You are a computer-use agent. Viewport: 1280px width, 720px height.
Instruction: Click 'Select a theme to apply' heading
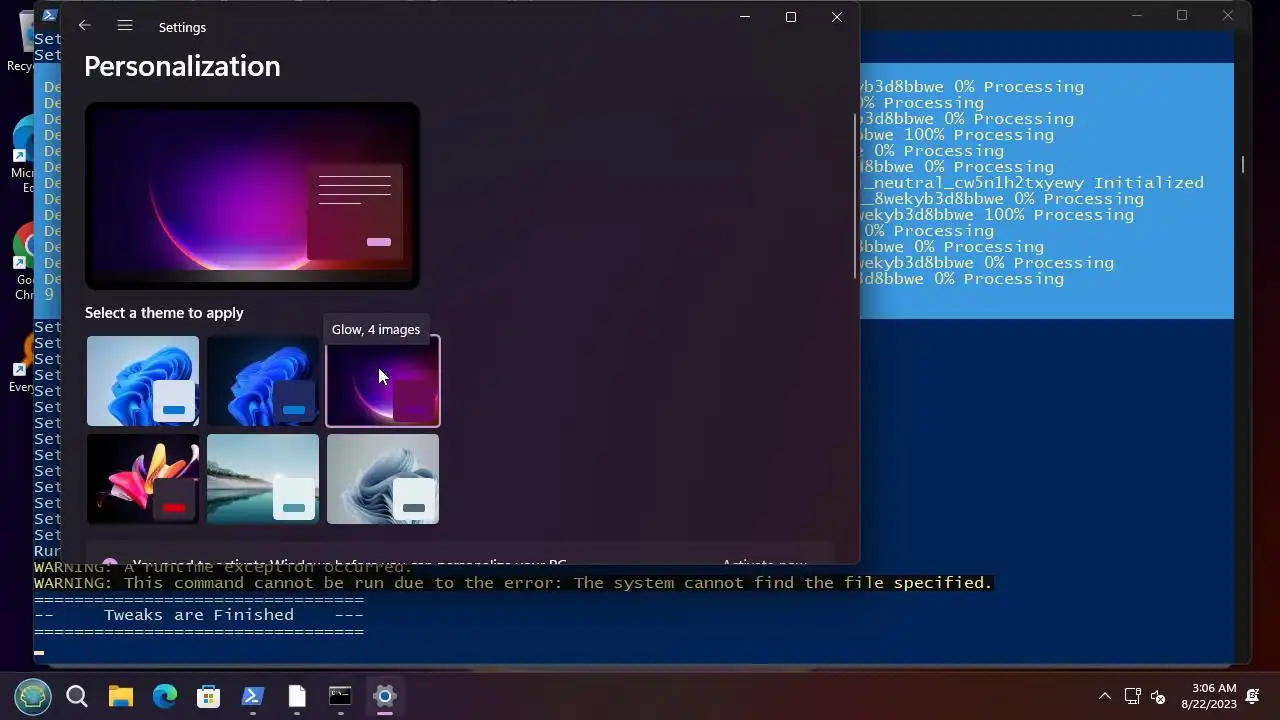(x=164, y=313)
